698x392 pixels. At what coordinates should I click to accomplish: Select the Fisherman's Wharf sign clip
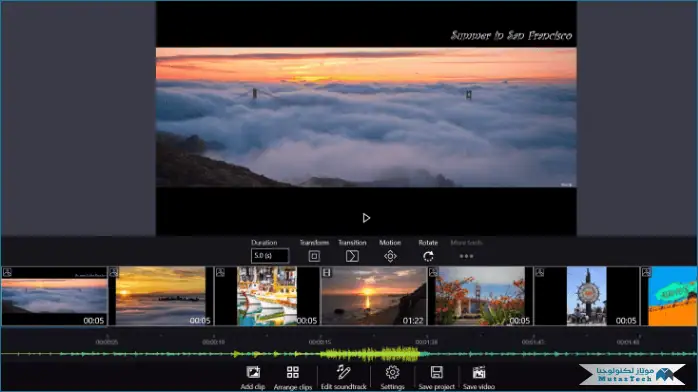587,296
